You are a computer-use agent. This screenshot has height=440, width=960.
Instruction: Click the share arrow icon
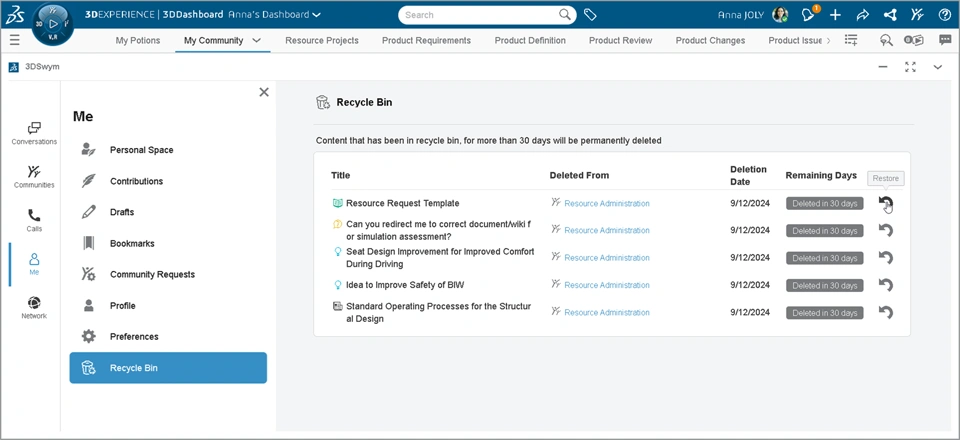[862, 15]
